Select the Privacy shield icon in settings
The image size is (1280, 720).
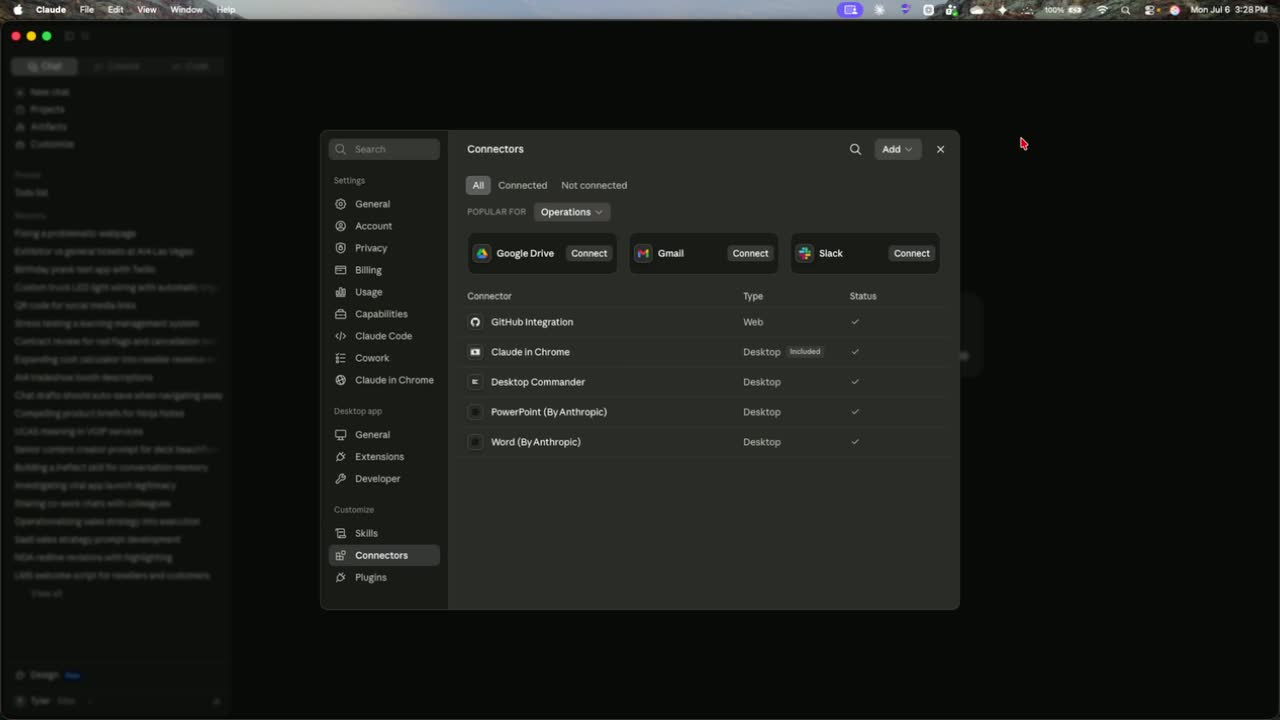coord(341,248)
